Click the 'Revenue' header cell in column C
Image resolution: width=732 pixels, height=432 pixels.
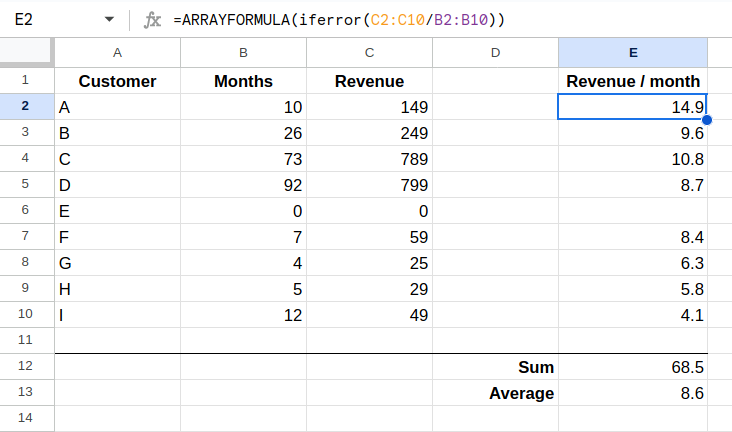tap(370, 81)
